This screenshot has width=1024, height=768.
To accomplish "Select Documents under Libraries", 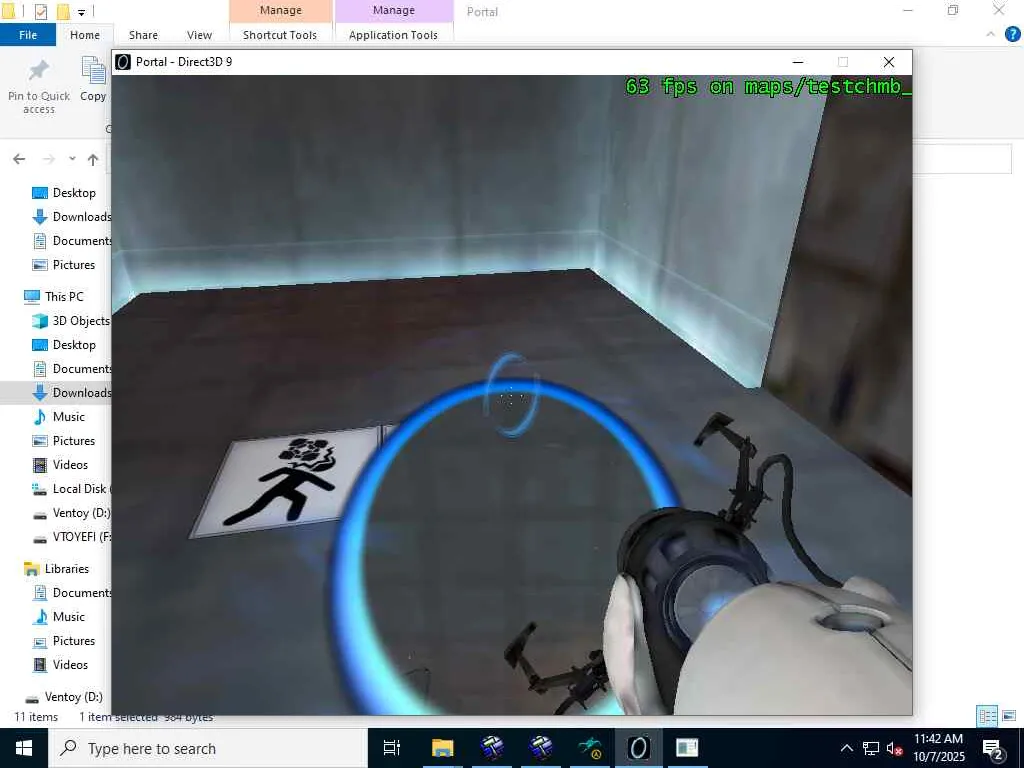I will click(72, 593).
